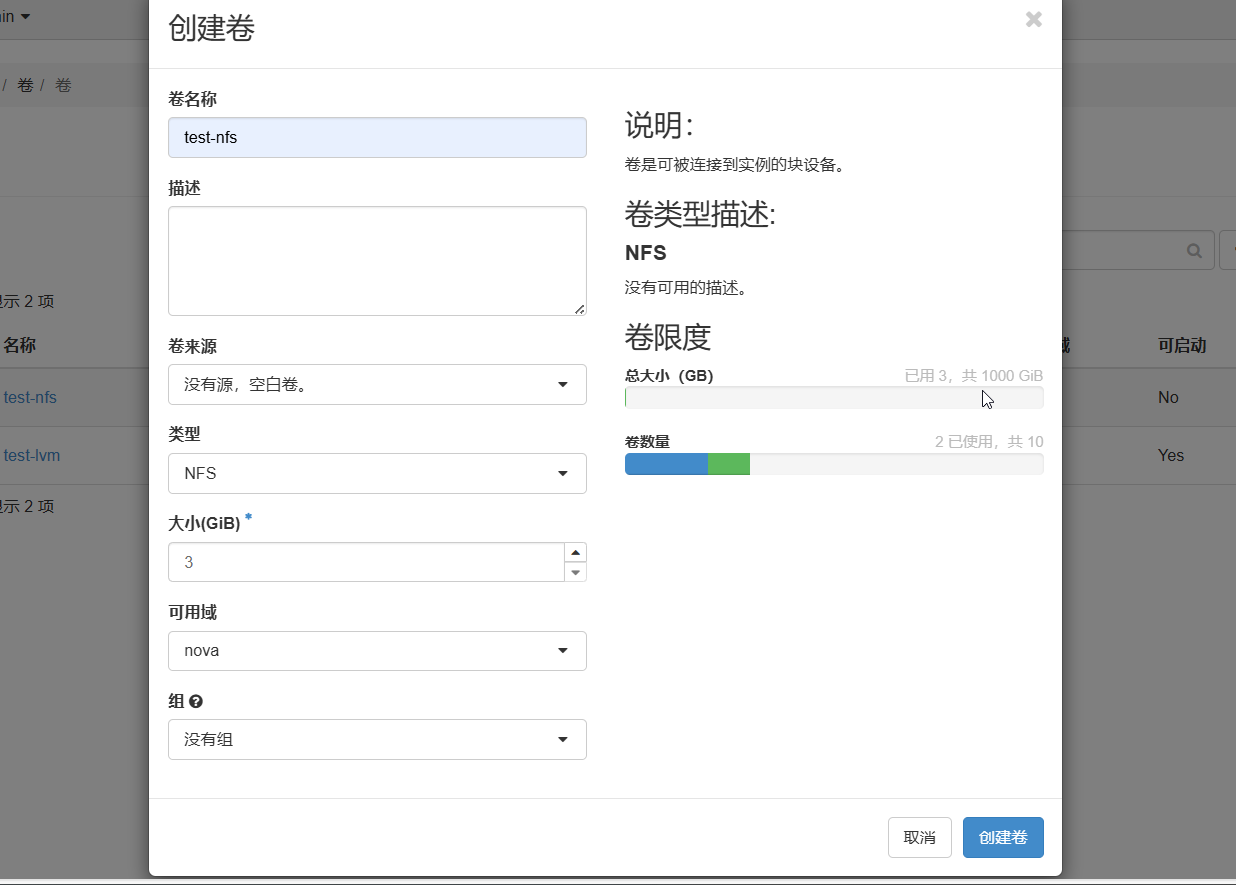This screenshot has width=1236, height=885.
Task: Click the No value in test-nfs row
Action: pyautogui.click(x=1168, y=397)
